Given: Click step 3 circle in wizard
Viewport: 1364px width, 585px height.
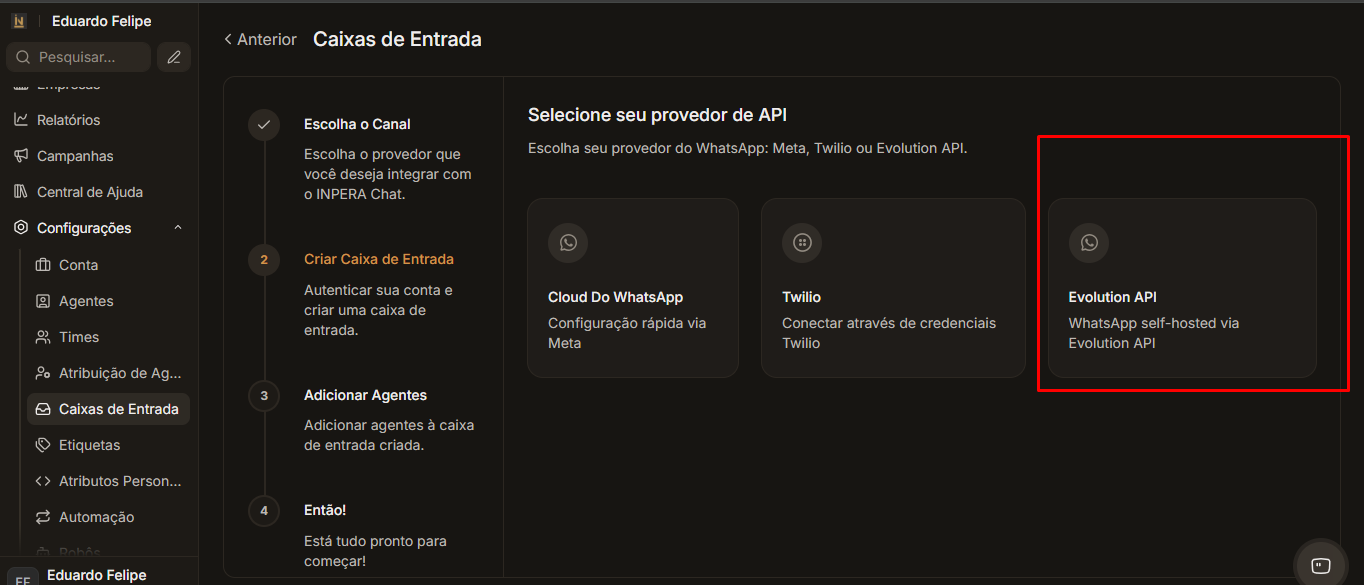Looking at the screenshot, I should tap(264, 396).
